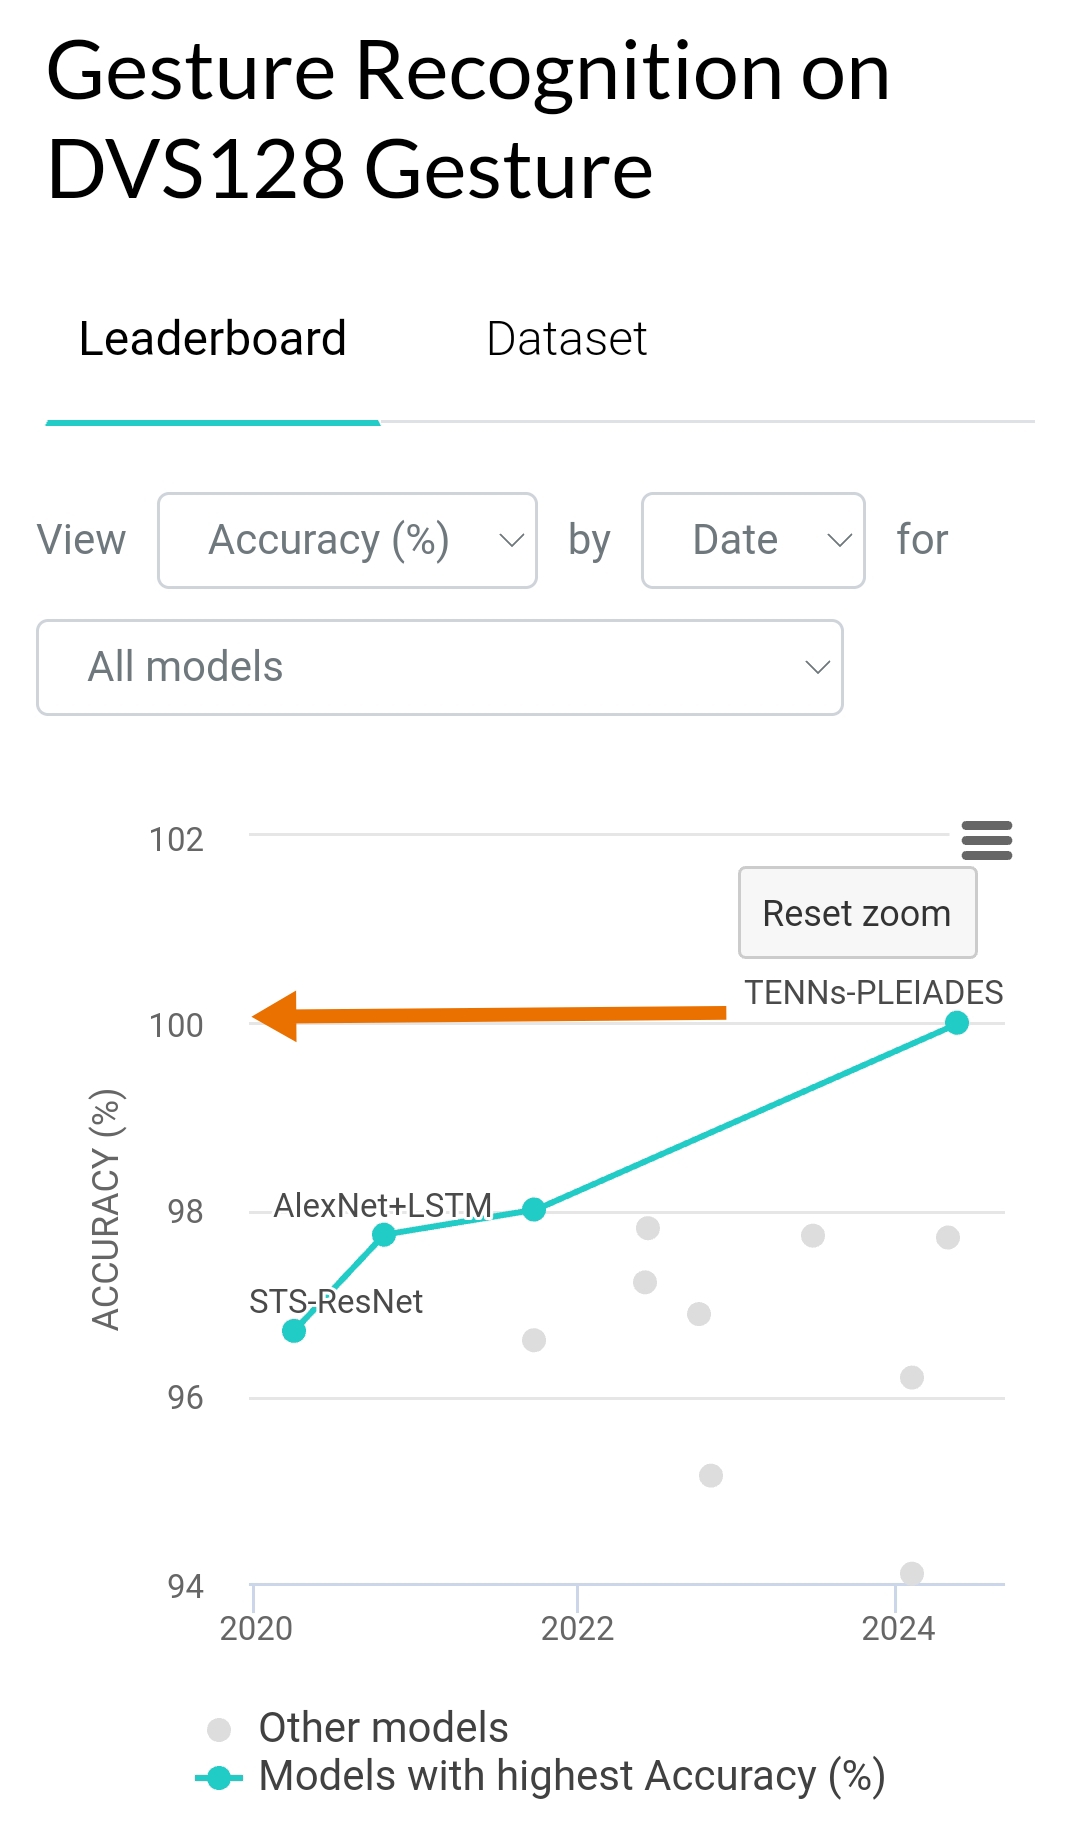The width and height of the screenshot is (1080, 1829).
Task: Click the TENNs-PLEIADES label text
Action: pos(873,992)
